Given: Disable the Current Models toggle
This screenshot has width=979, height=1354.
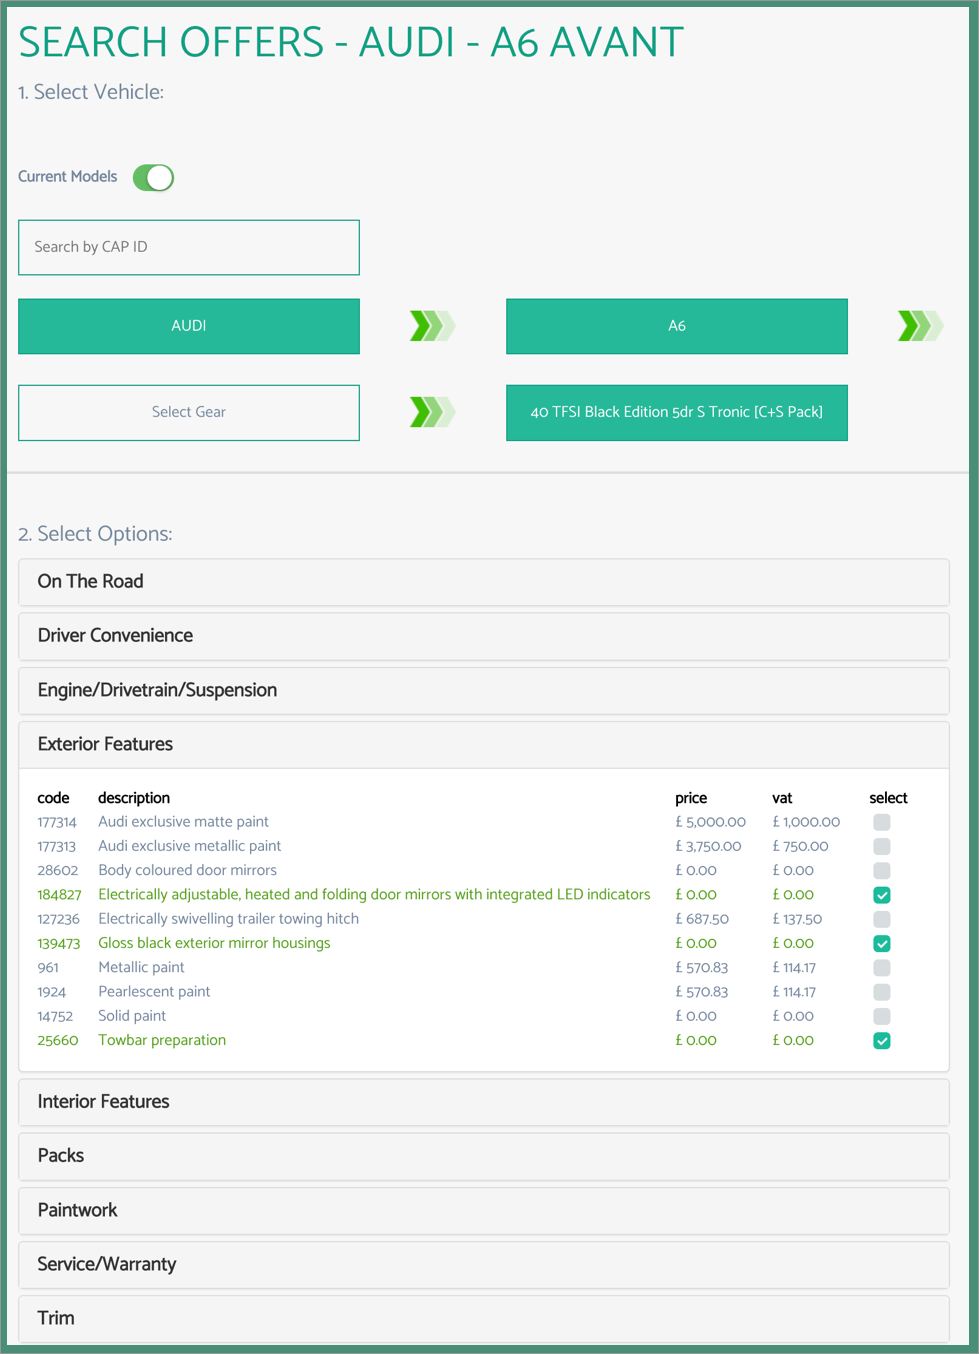Looking at the screenshot, I should coord(152,177).
